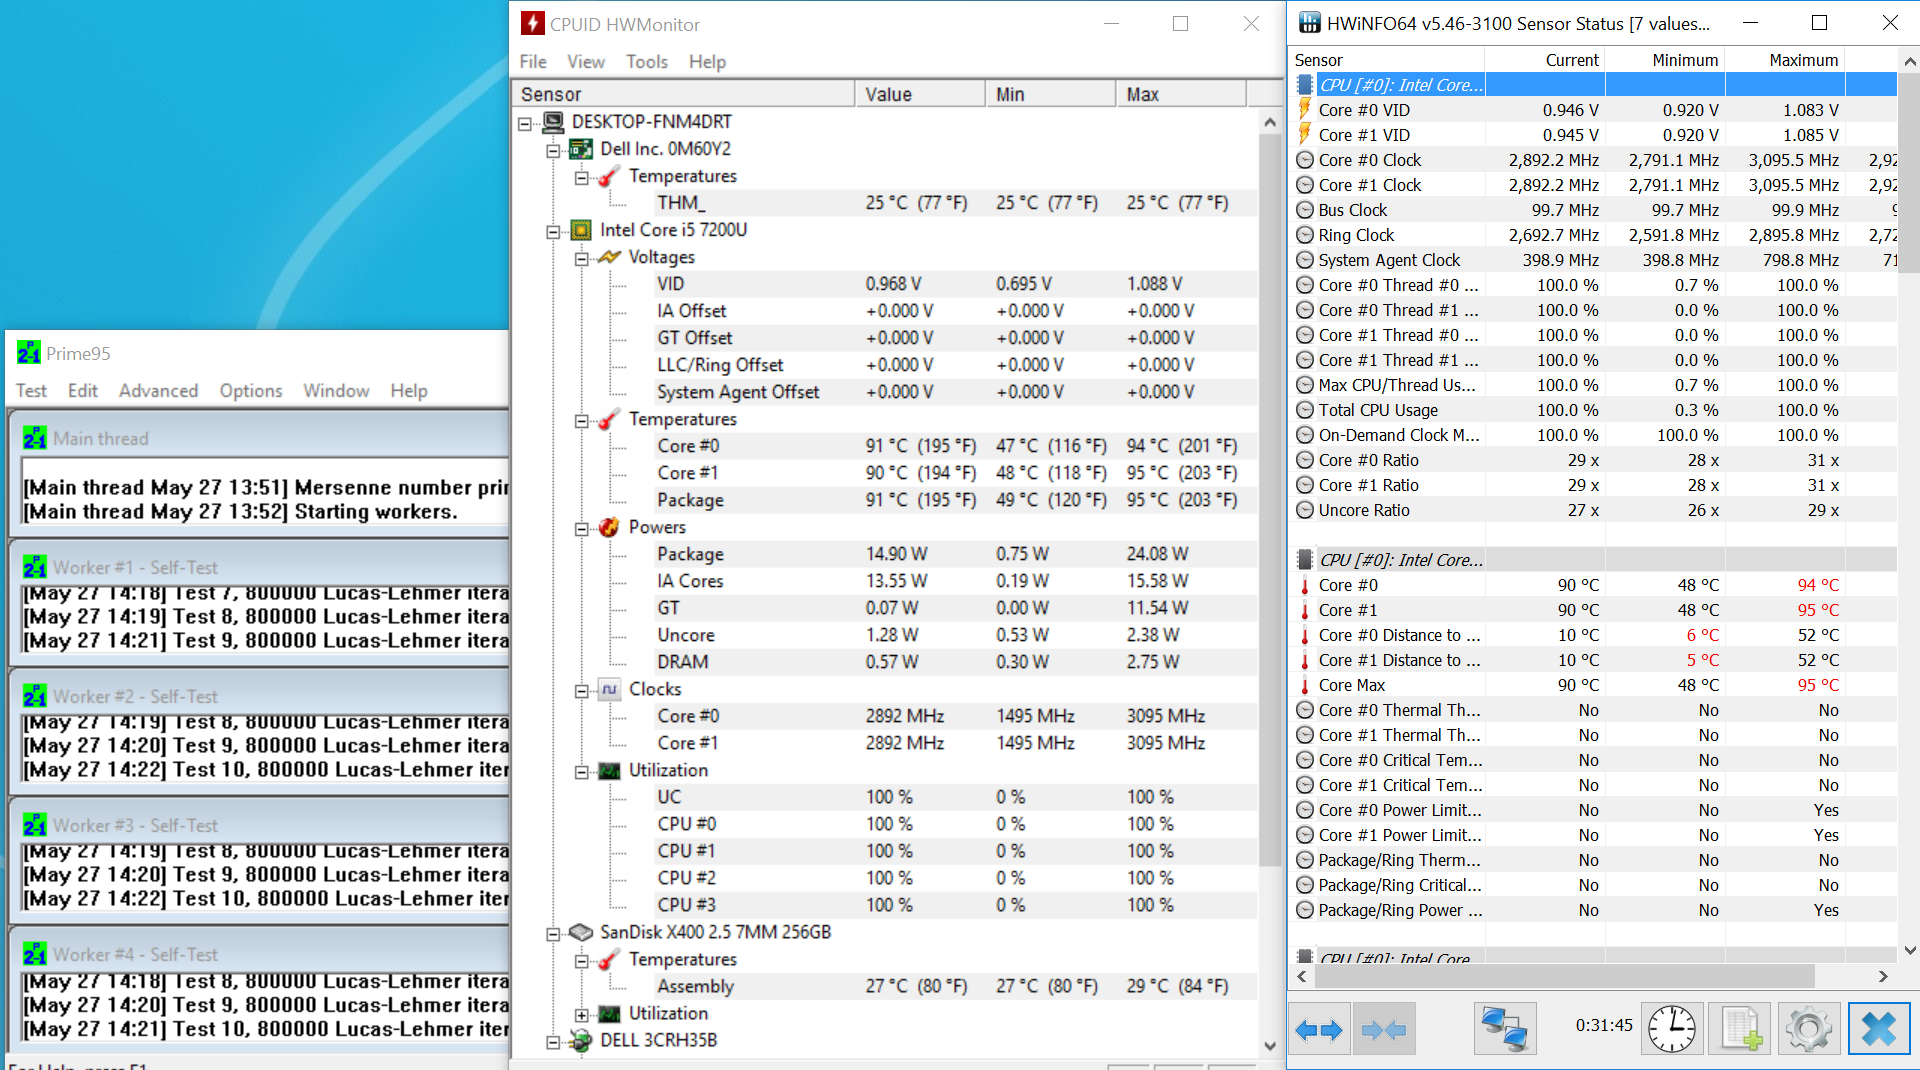Open File menu in HWMonitor
Image resolution: width=1920 pixels, height=1070 pixels.
pyautogui.click(x=533, y=62)
